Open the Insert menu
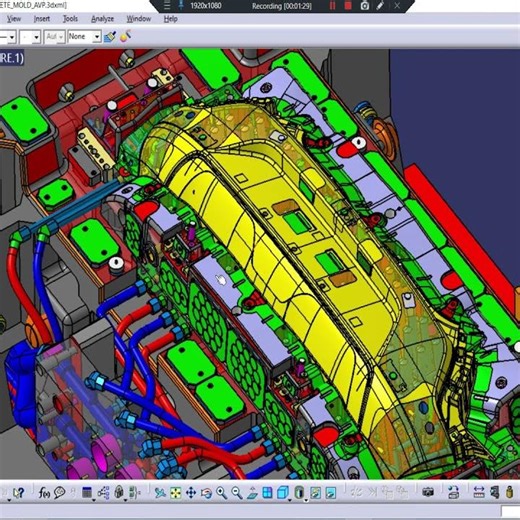Screen dimensions: 520x520 [42, 19]
